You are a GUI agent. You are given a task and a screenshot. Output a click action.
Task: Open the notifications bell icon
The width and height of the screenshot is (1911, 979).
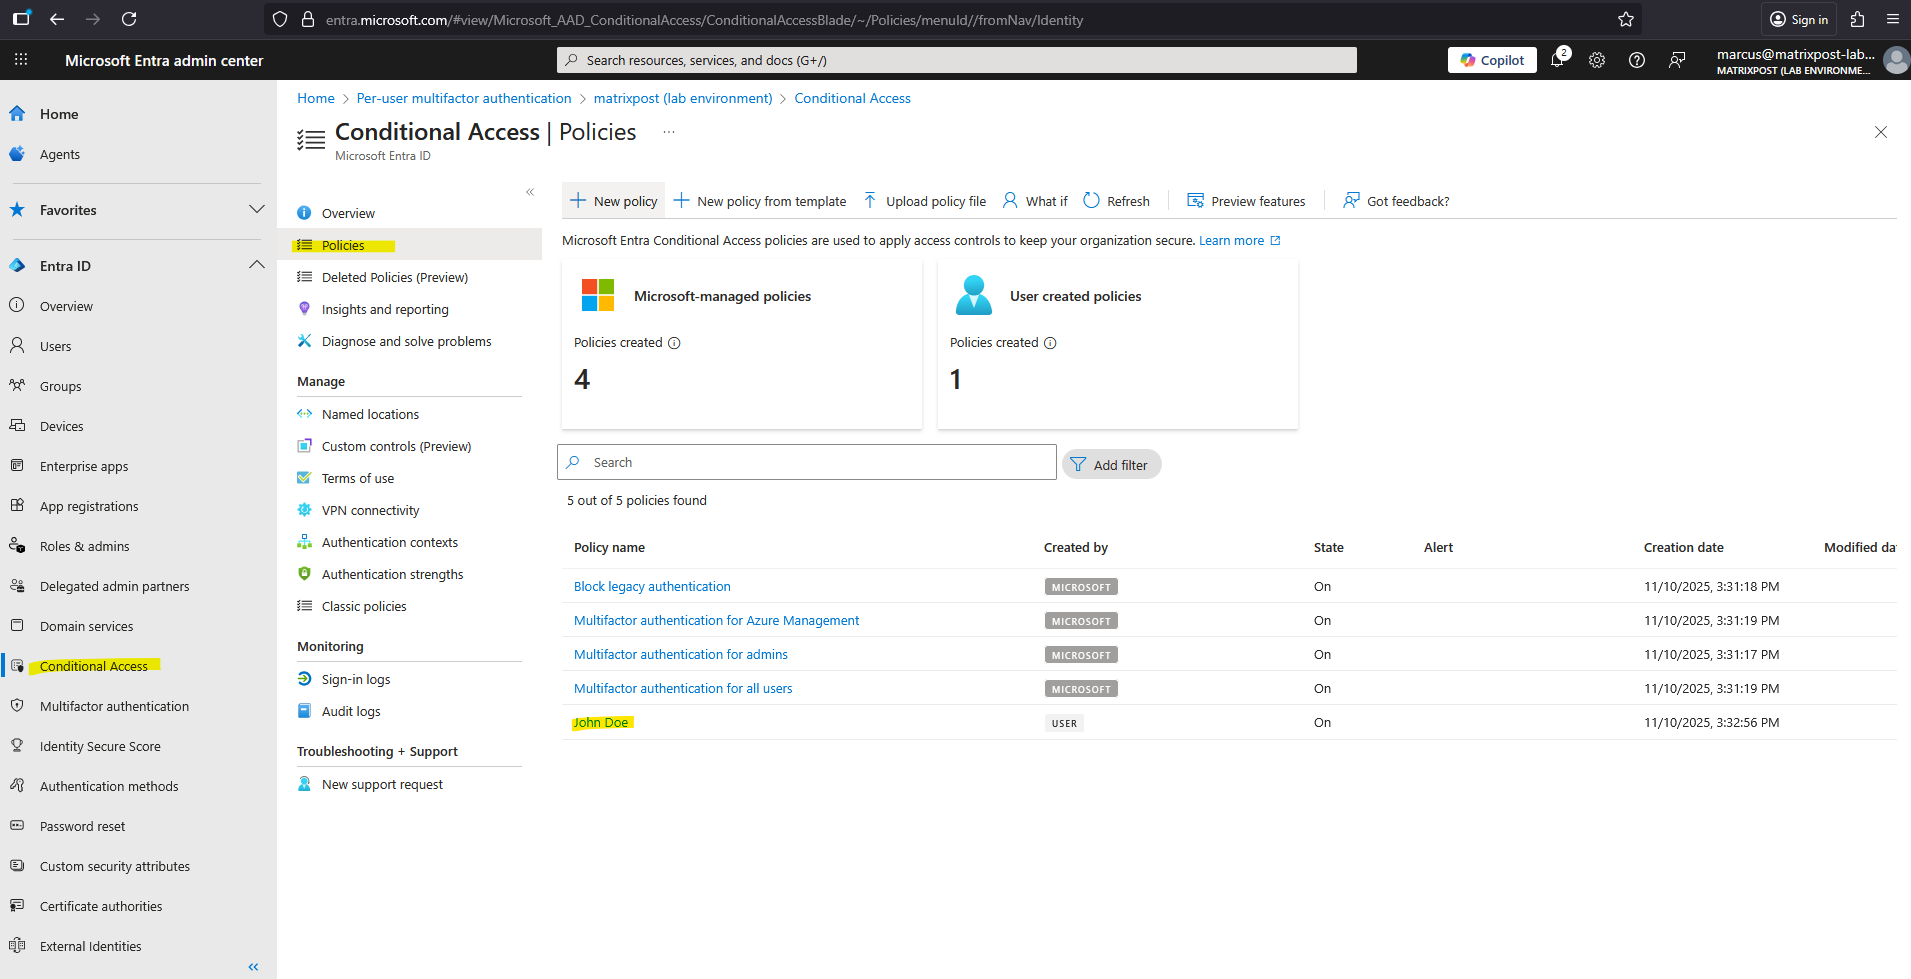coord(1557,60)
